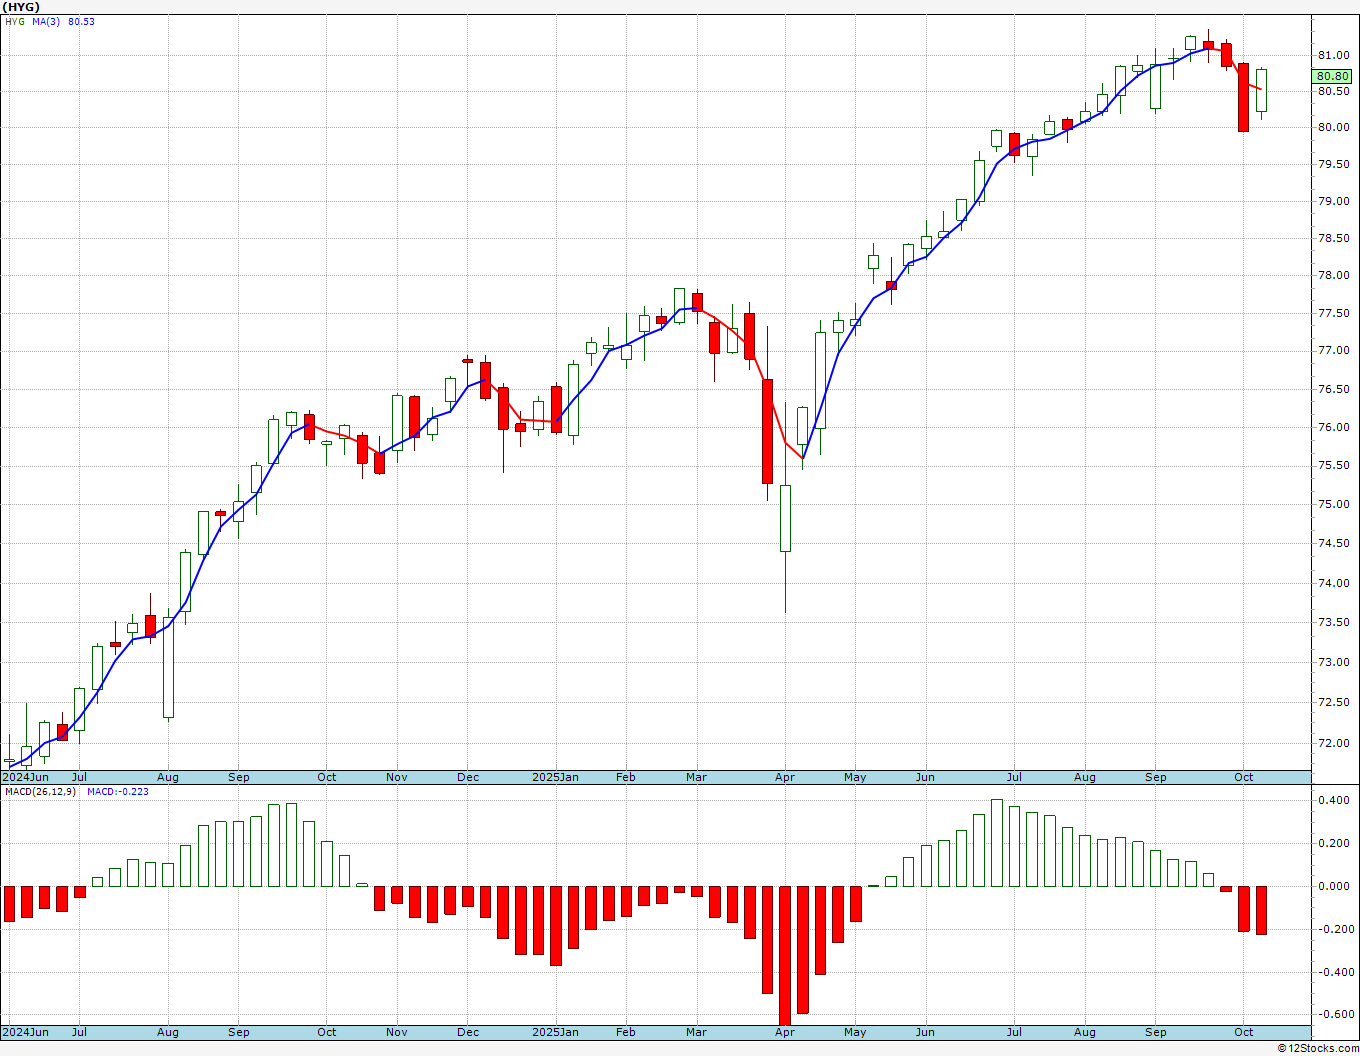Click the 79.50 price axis label
The image size is (1360, 1056).
[1332, 164]
